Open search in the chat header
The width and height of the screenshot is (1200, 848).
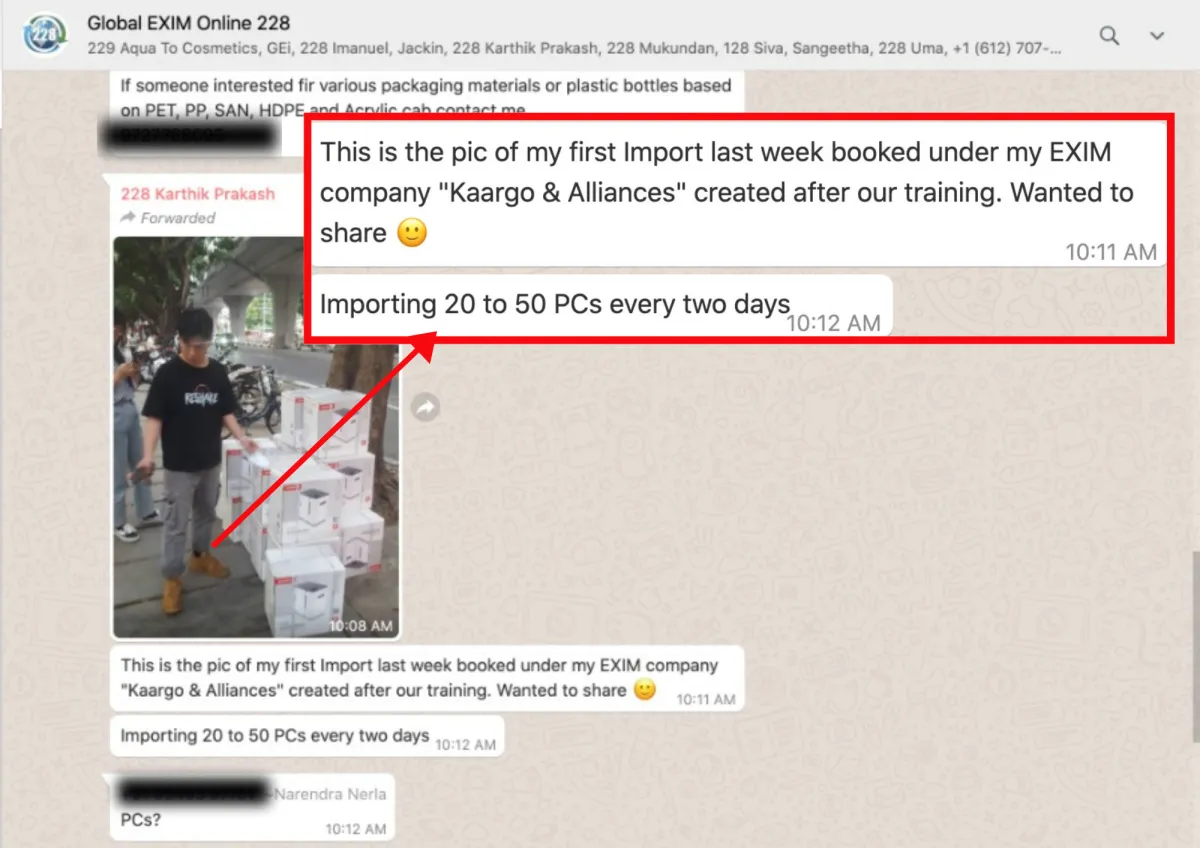[1109, 36]
